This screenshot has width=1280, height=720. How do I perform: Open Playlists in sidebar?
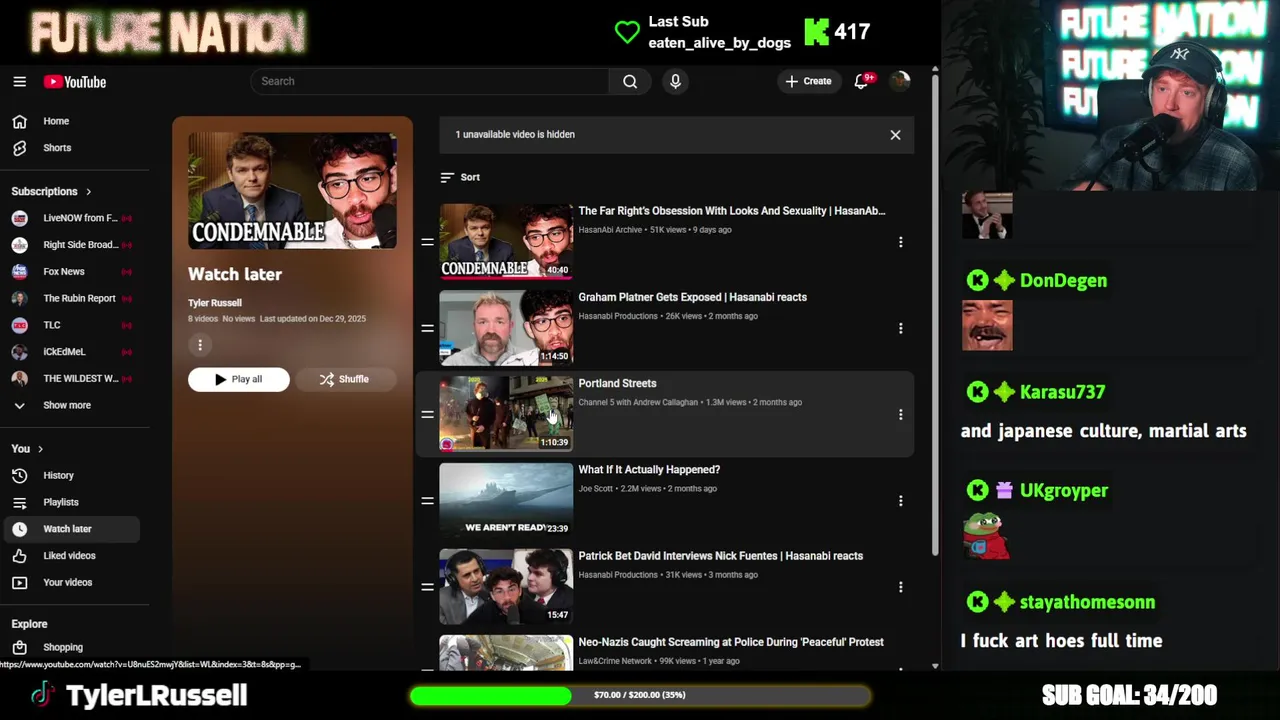[70, 502]
